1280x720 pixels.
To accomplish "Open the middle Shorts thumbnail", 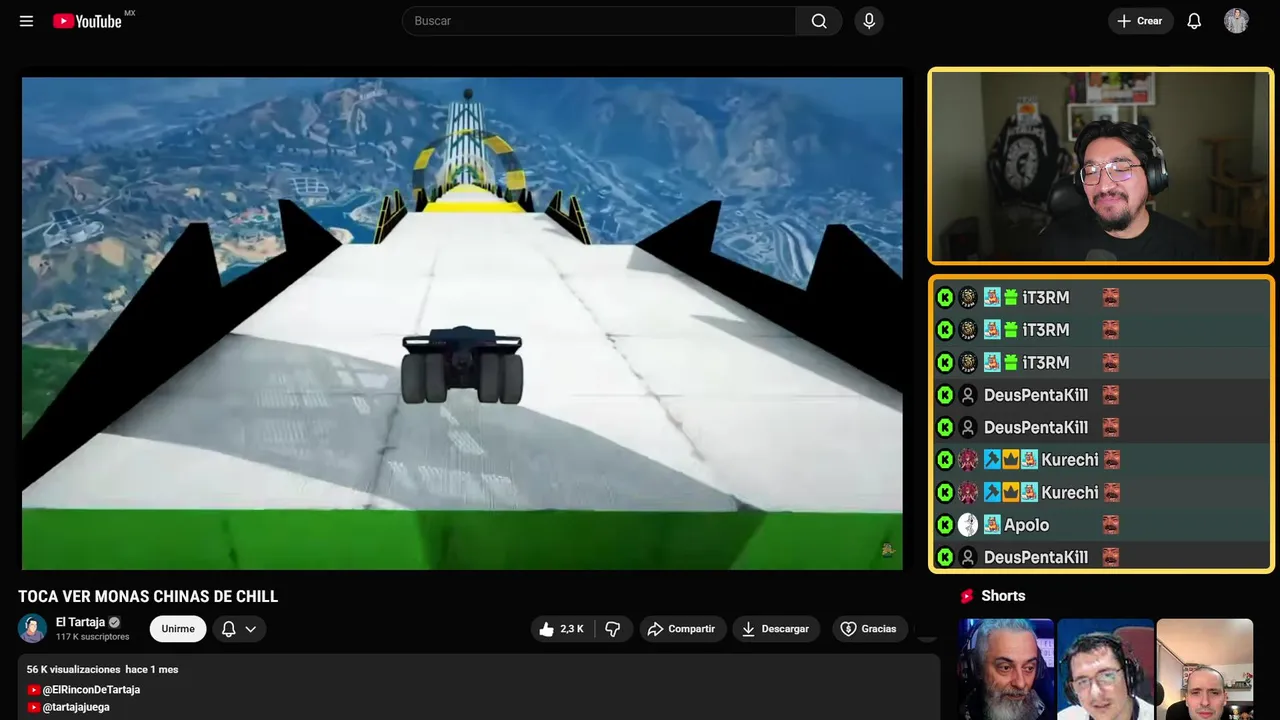I will 1105,669.
